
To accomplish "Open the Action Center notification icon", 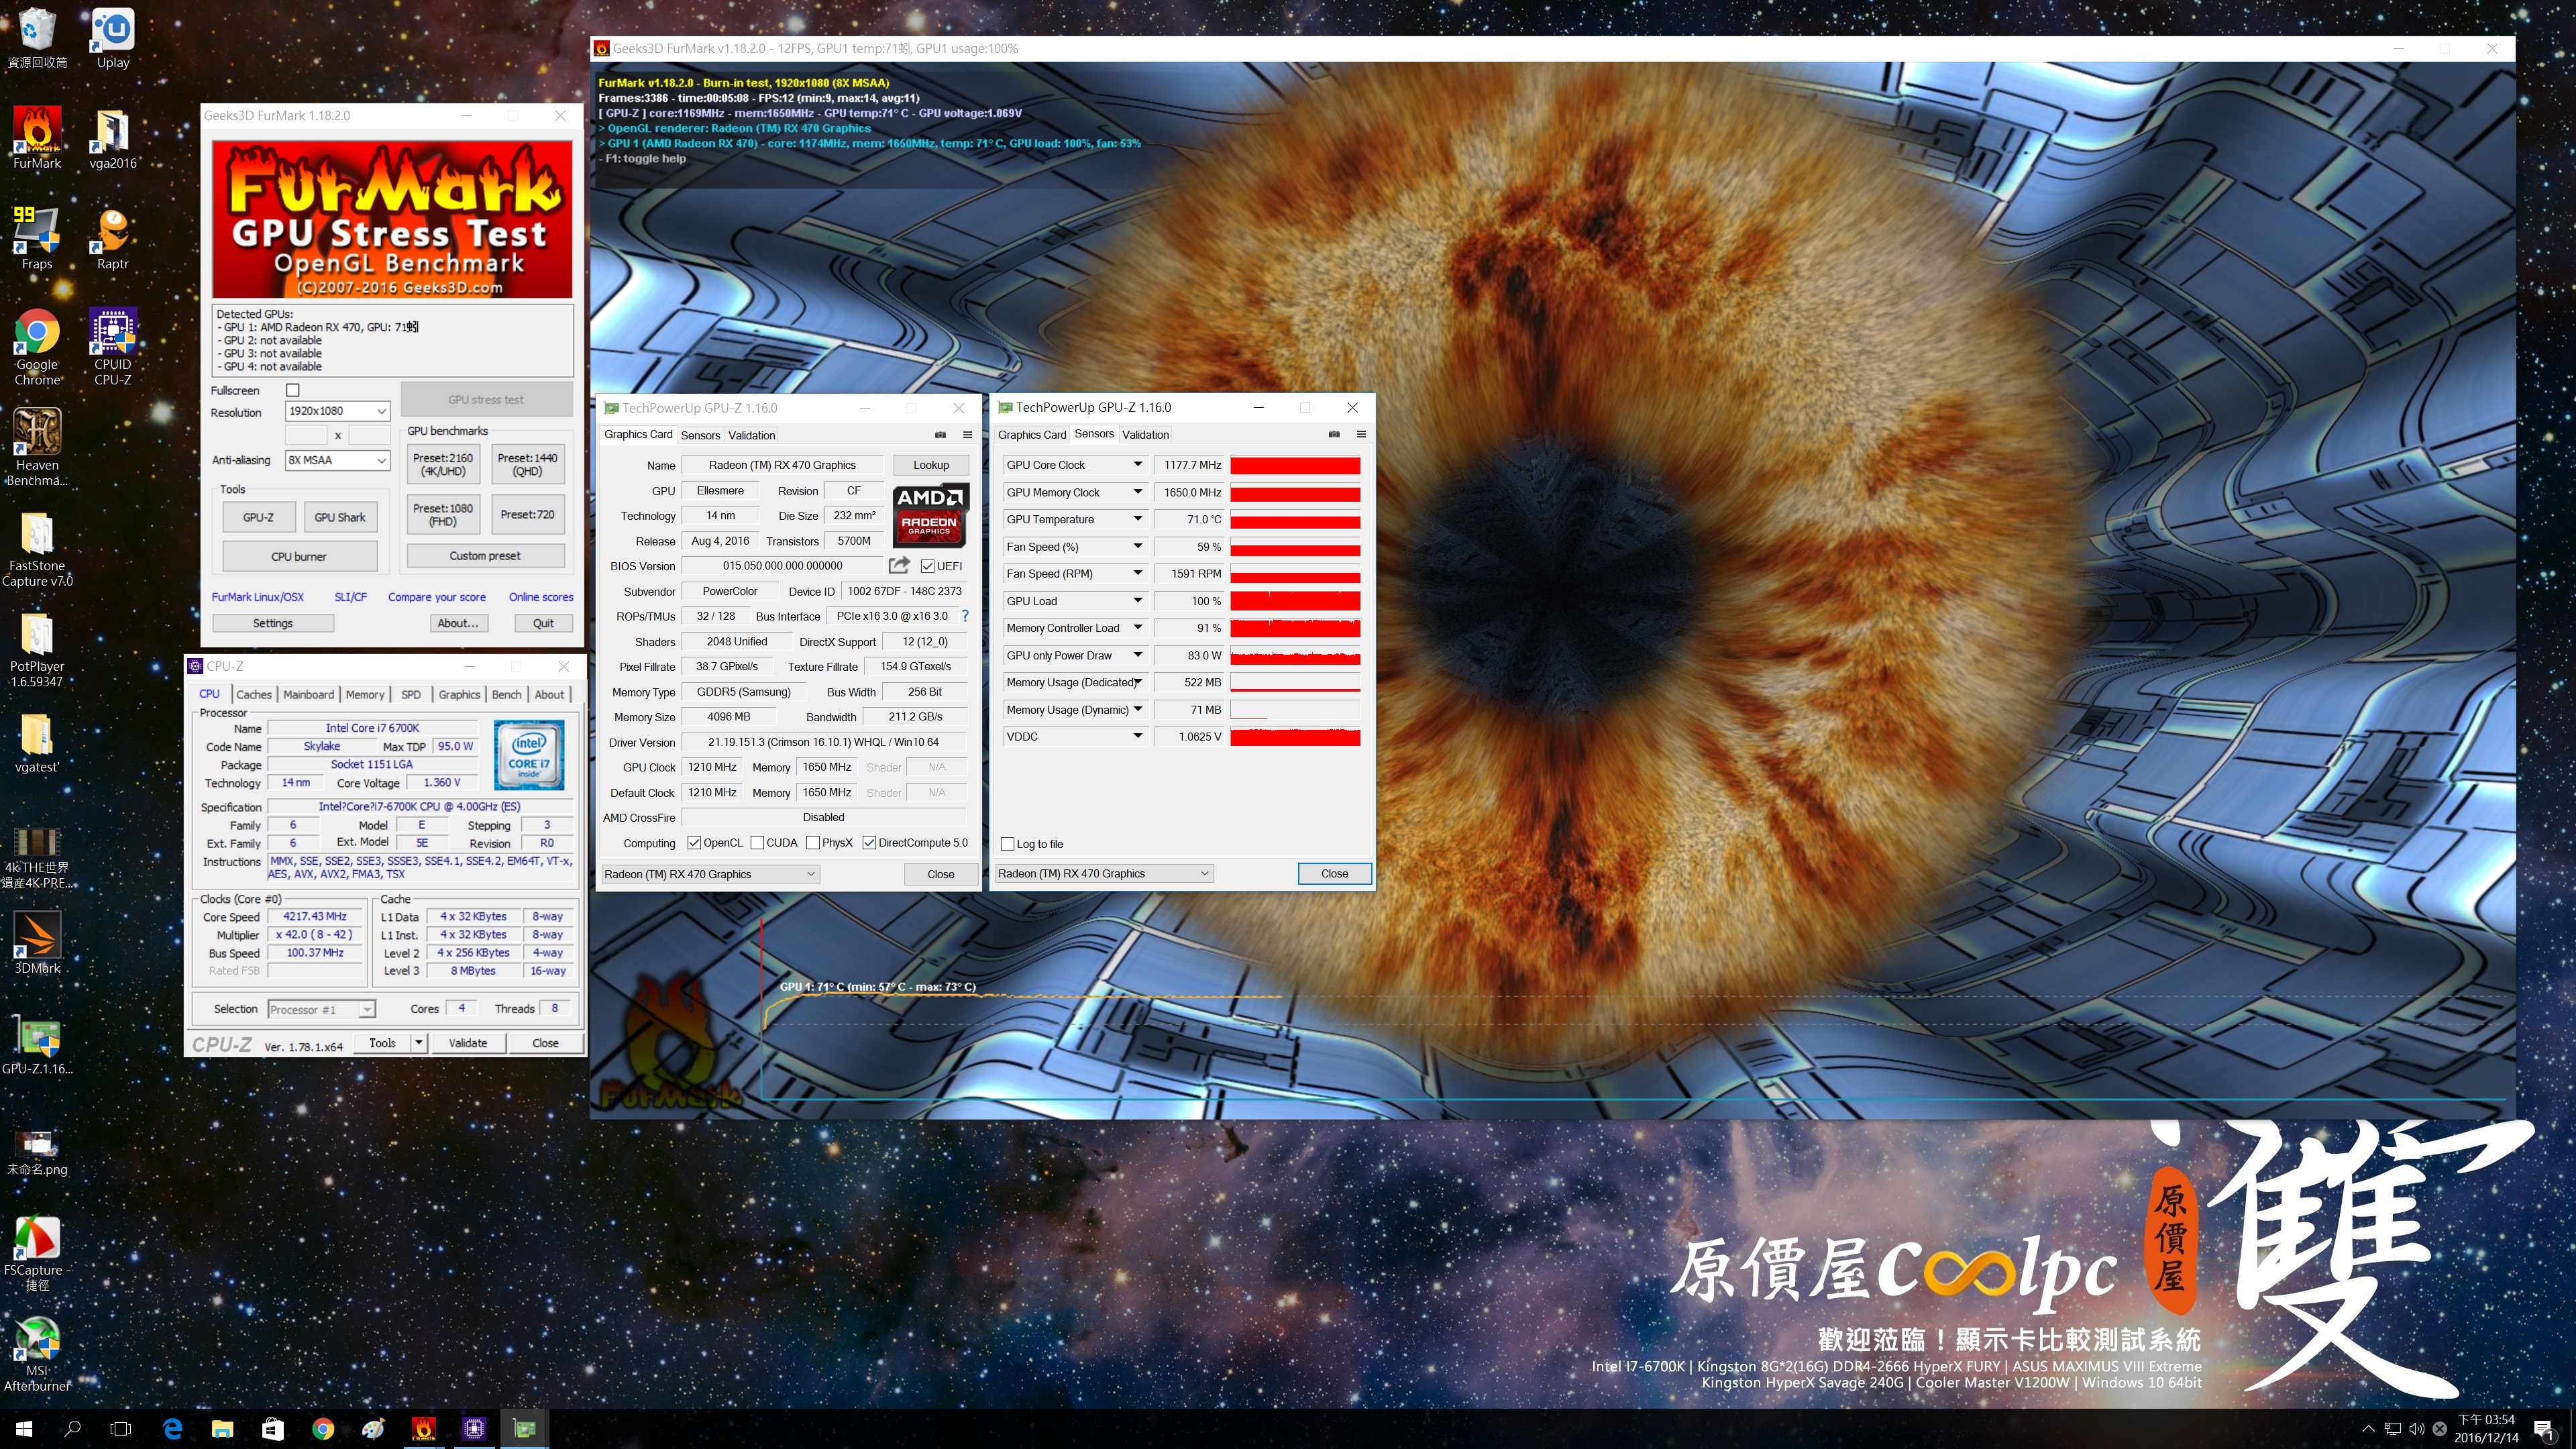I will tap(2543, 1429).
